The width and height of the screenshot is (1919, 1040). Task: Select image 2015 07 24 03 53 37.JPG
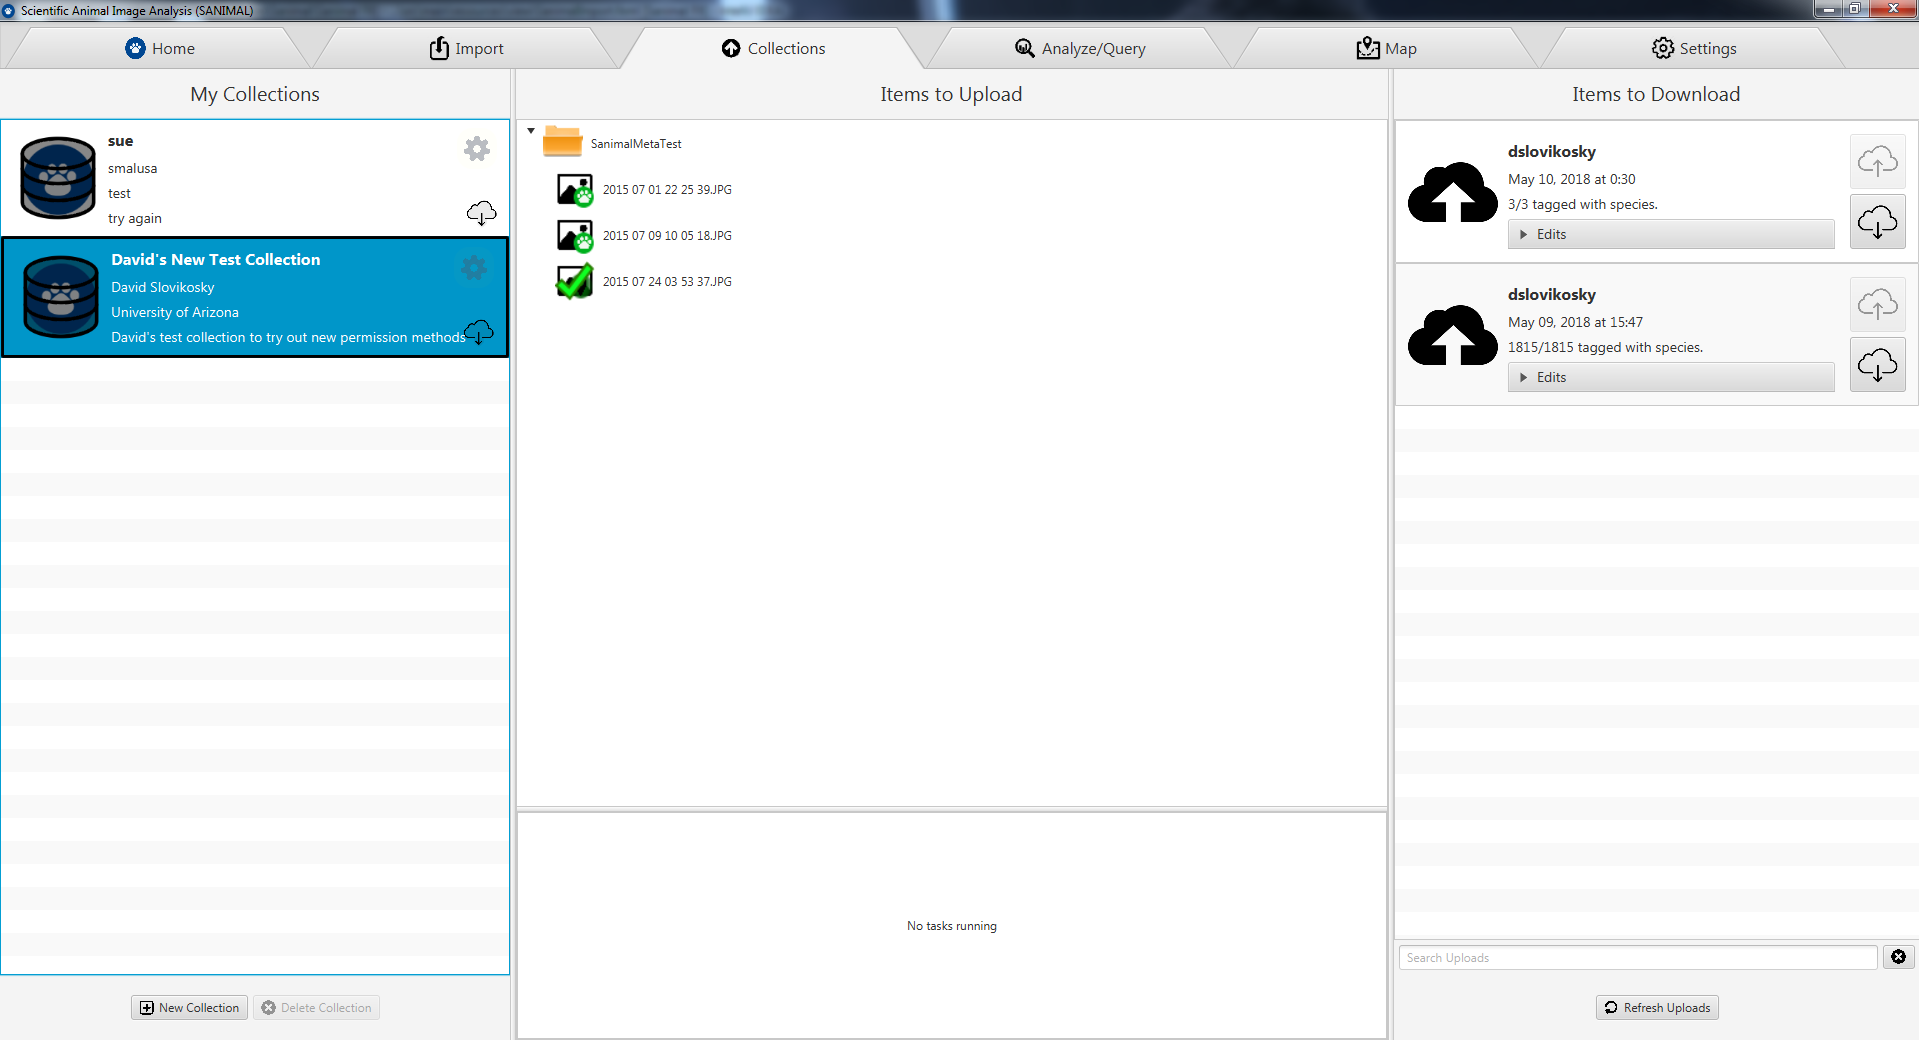tap(667, 282)
